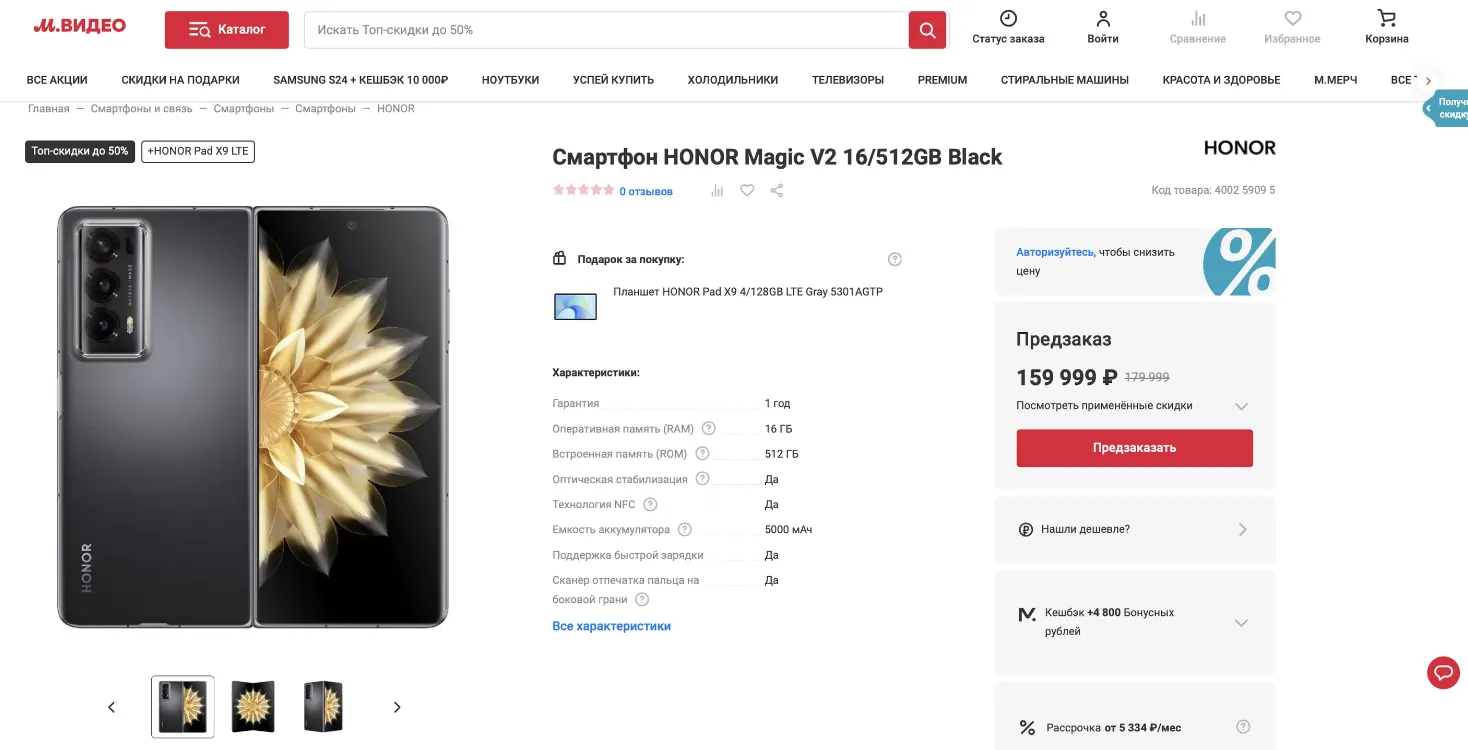
Task: Click the search magnifier button
Action: coord(927,30)
